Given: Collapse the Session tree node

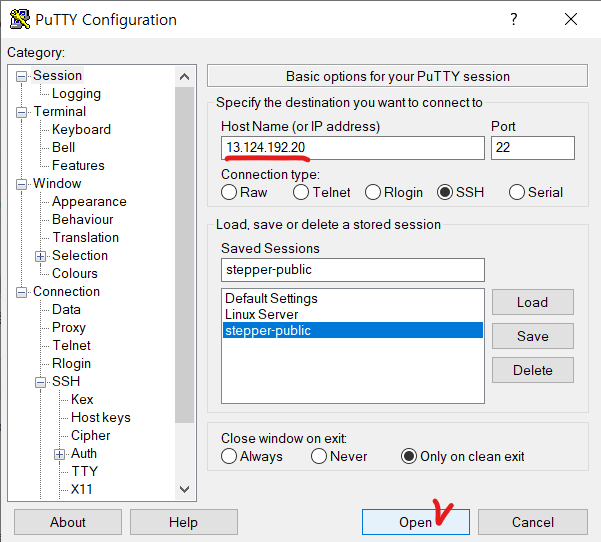Looking at the screenshot, I should (21, 76).
